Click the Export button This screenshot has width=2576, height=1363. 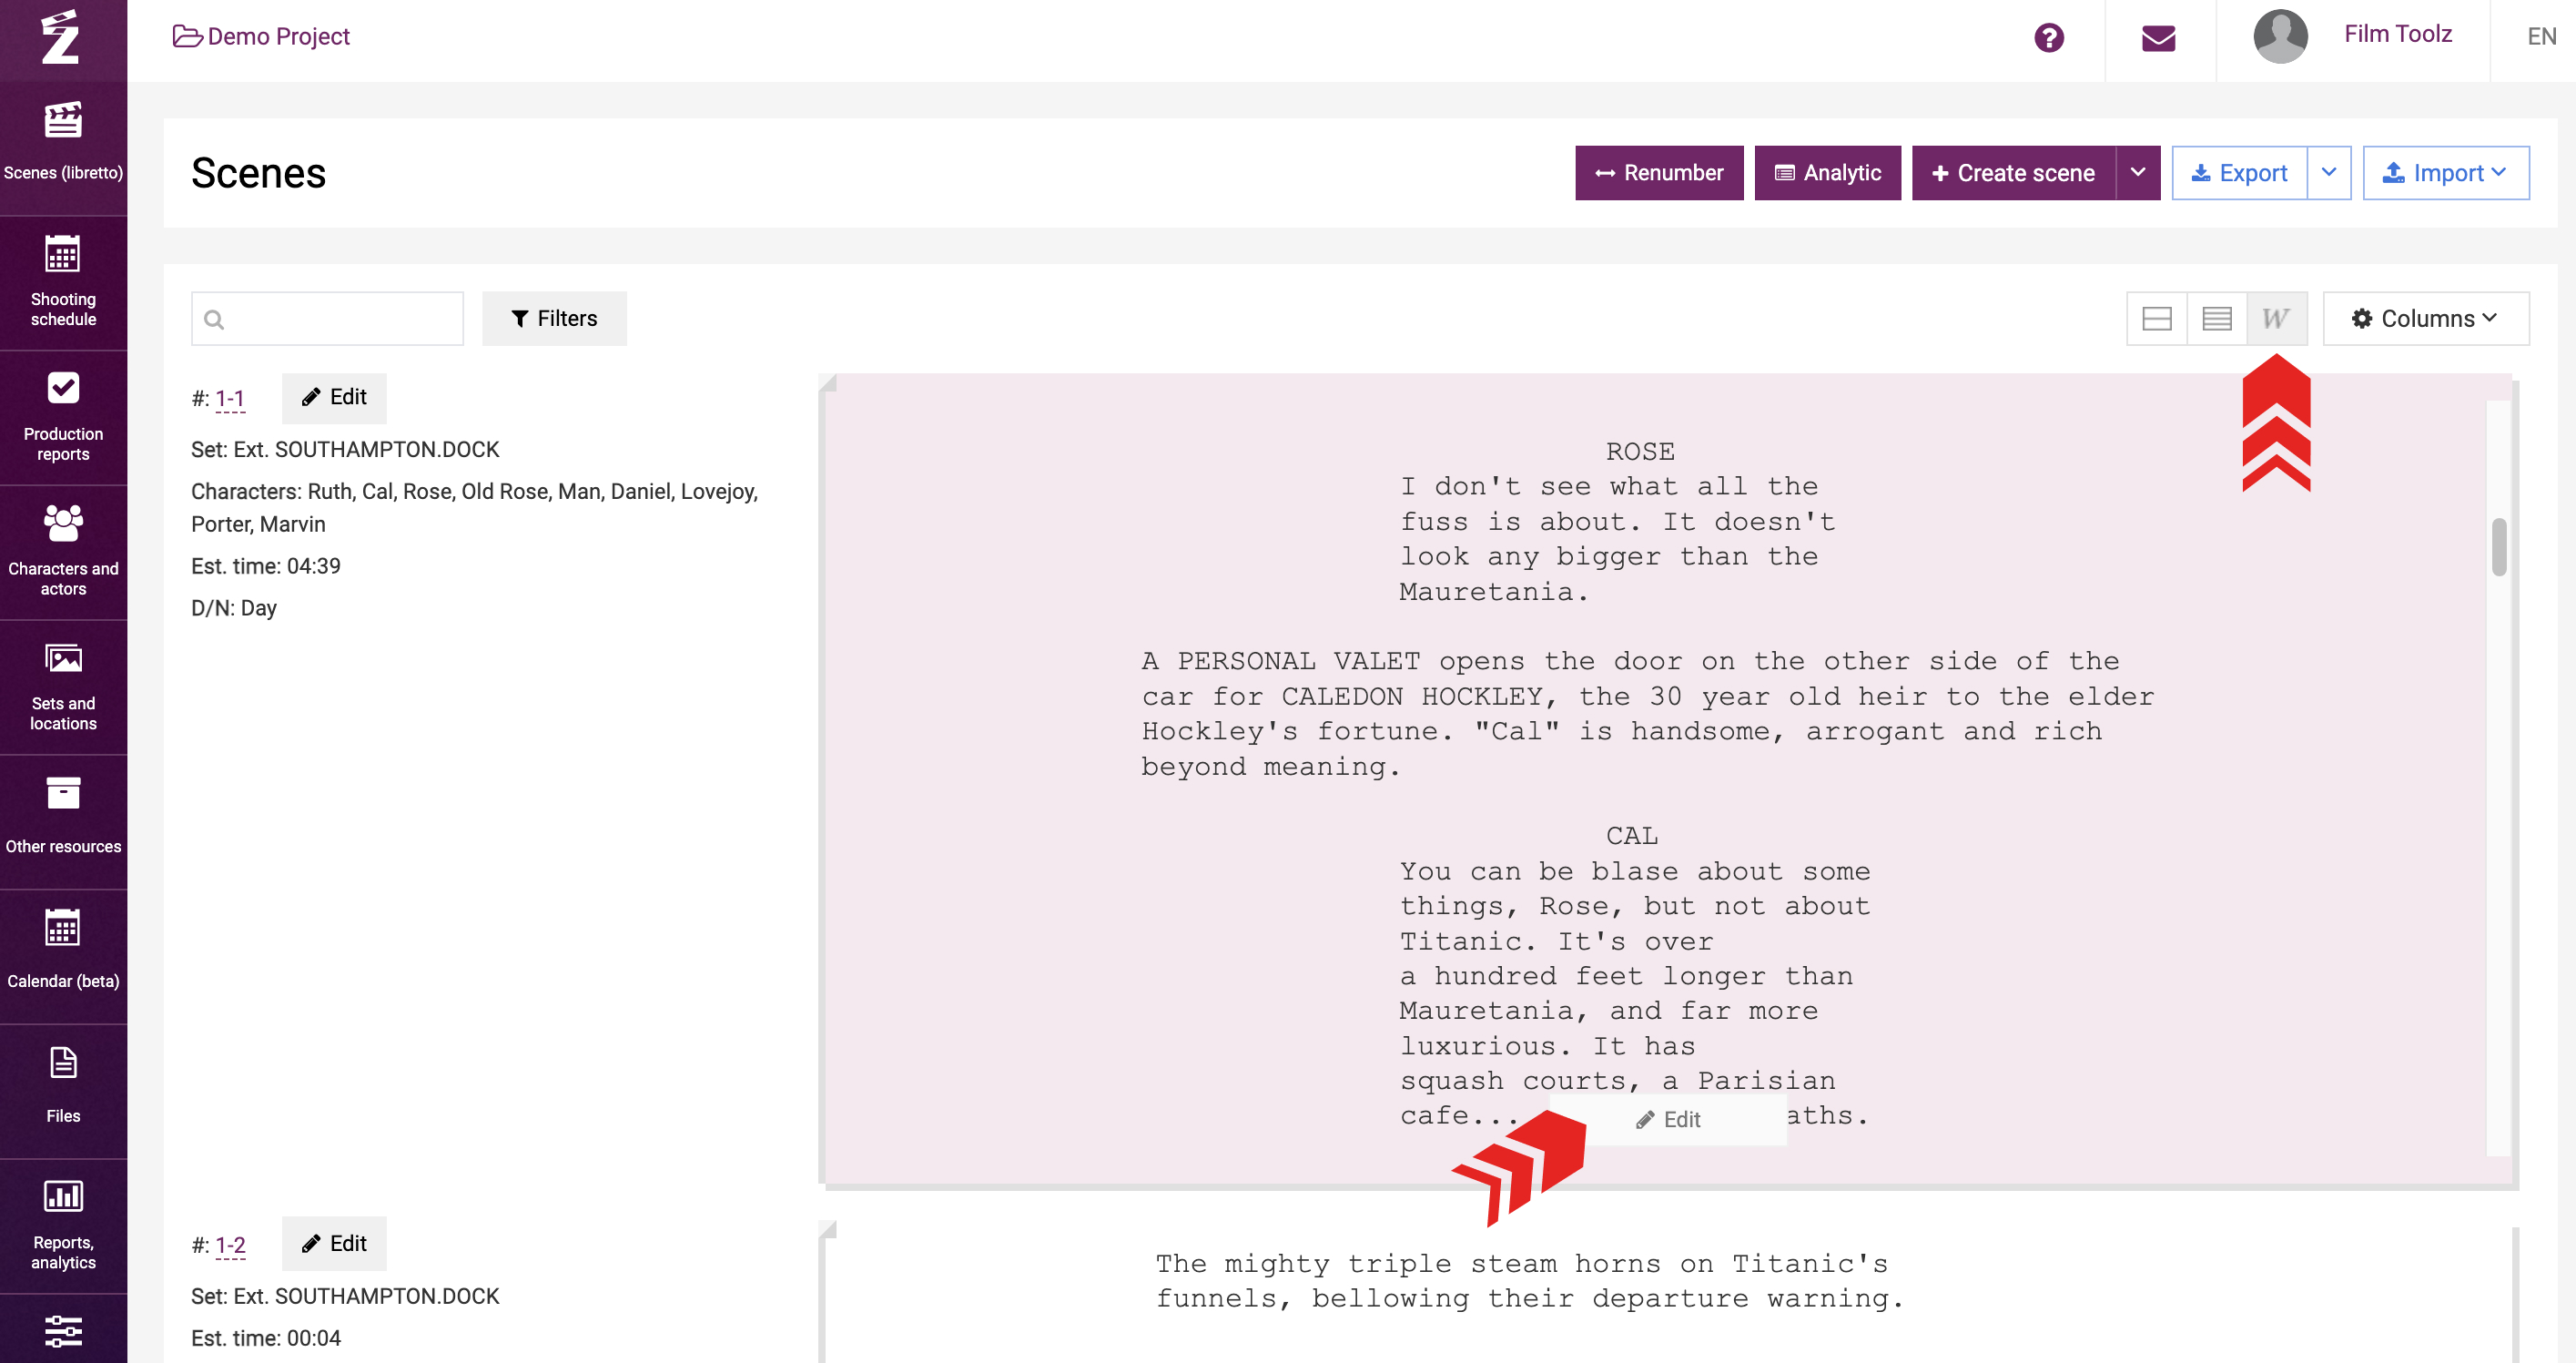(2239, 173)
